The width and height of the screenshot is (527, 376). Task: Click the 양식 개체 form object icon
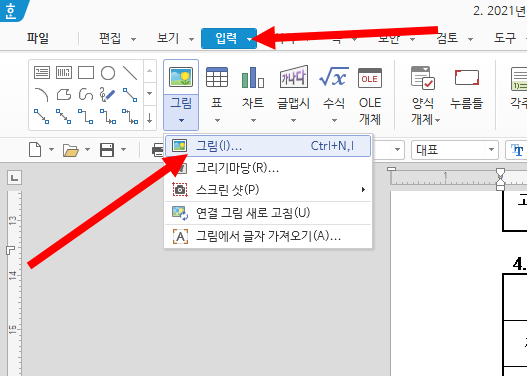[x=422, y=78]
